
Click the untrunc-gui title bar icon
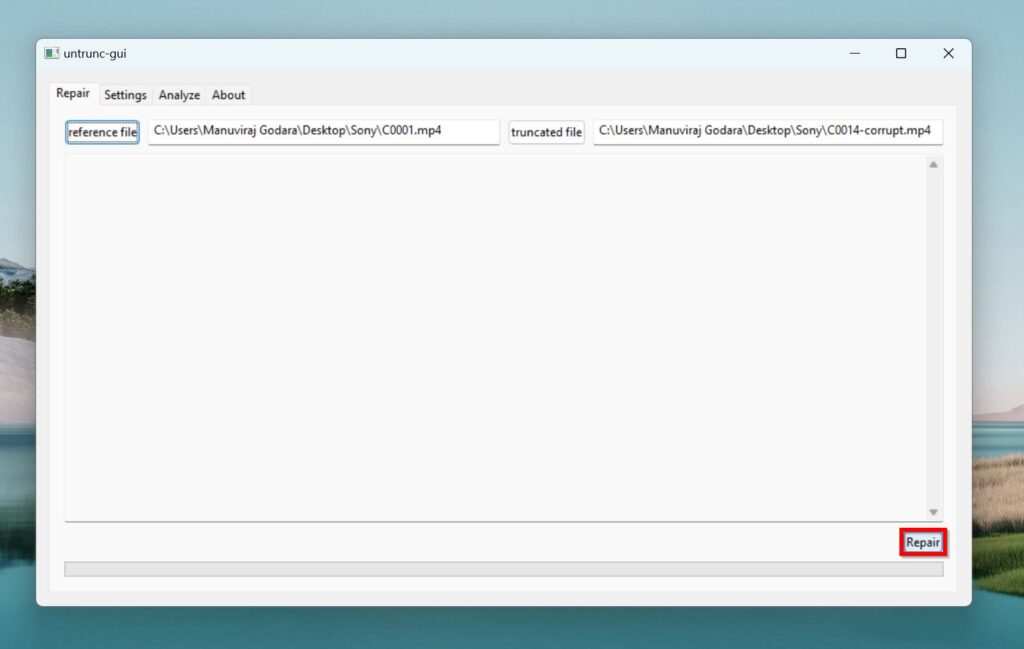[x=52, y=54]
